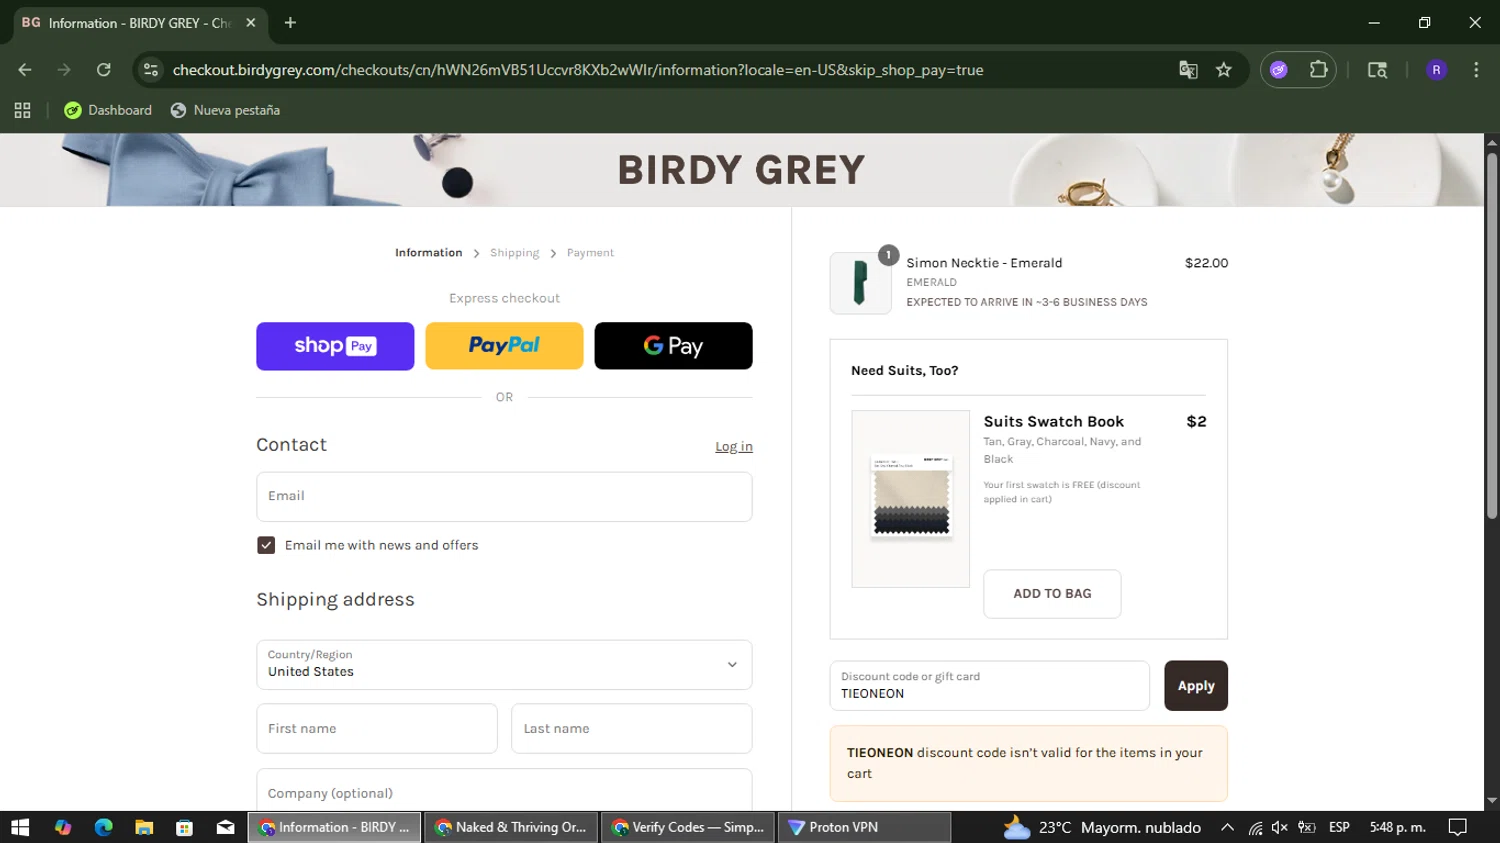Select the Shipping breadcrumb step
The height and width of the screenshot is (843, 1500).
point(514,253)
